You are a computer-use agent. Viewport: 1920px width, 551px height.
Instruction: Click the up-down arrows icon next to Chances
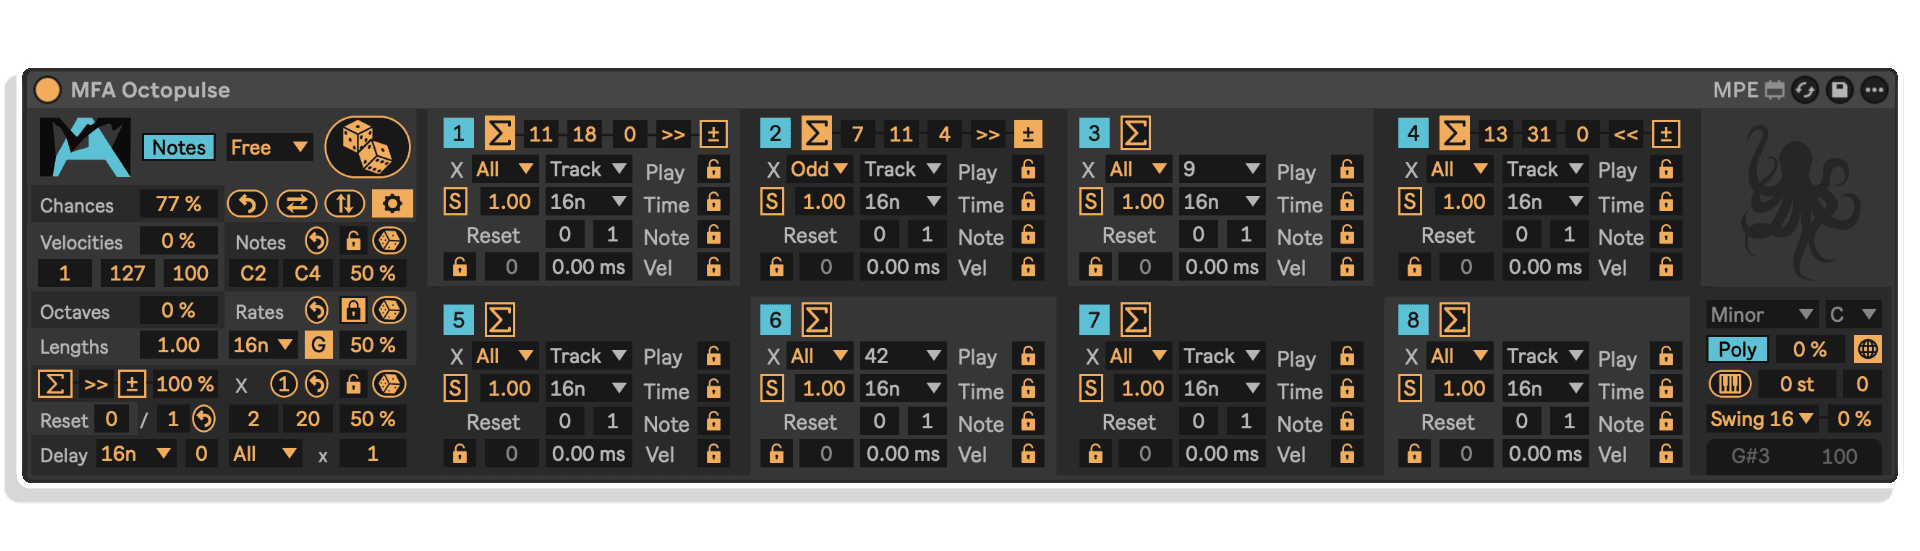344,204
